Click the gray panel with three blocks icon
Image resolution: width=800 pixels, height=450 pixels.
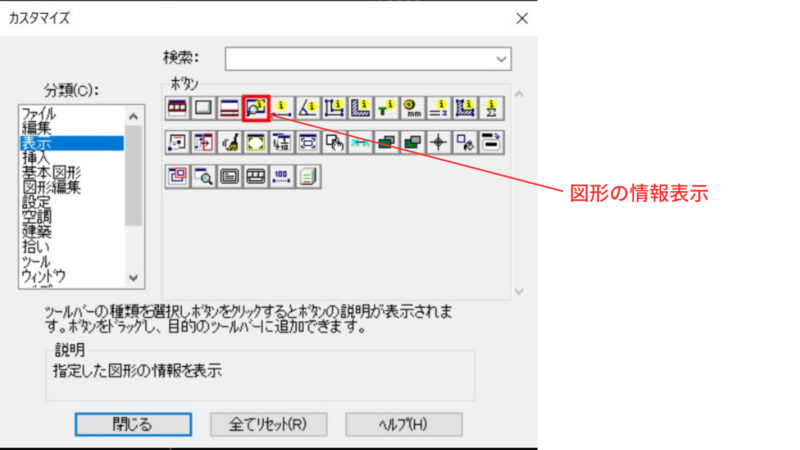(256, 177)
